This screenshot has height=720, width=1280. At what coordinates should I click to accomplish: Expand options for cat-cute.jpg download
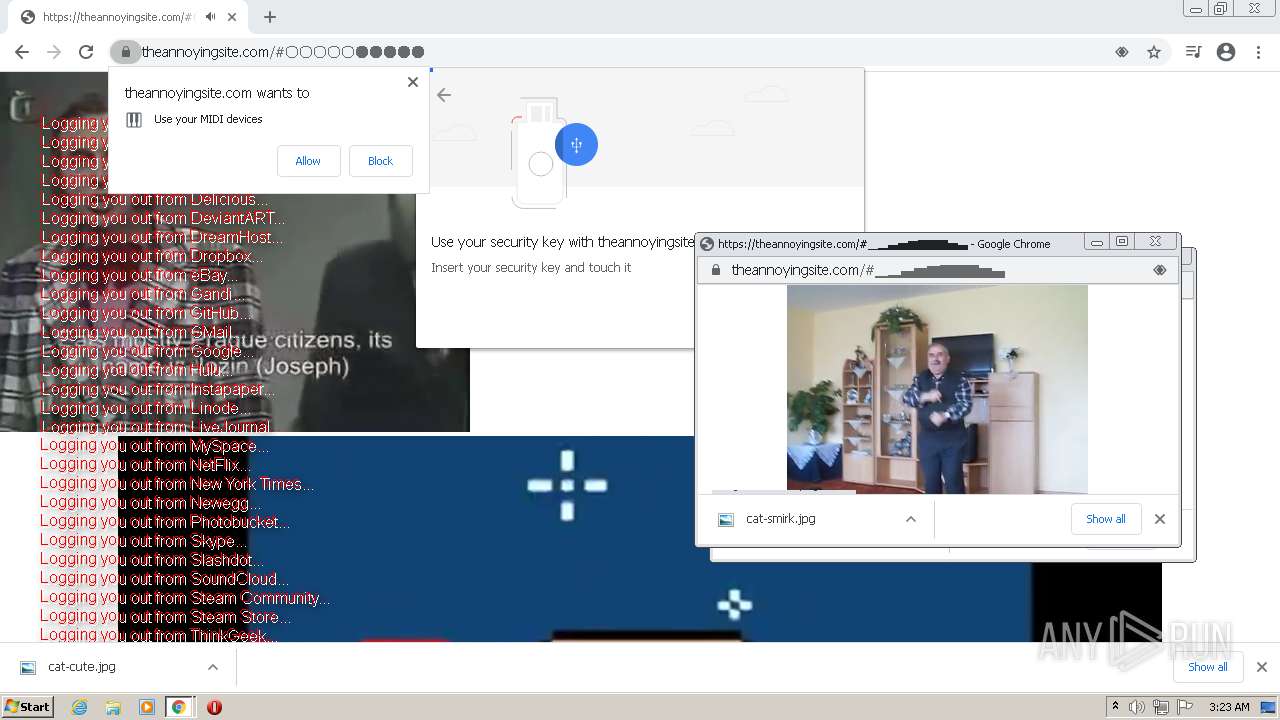pos(213,667)
